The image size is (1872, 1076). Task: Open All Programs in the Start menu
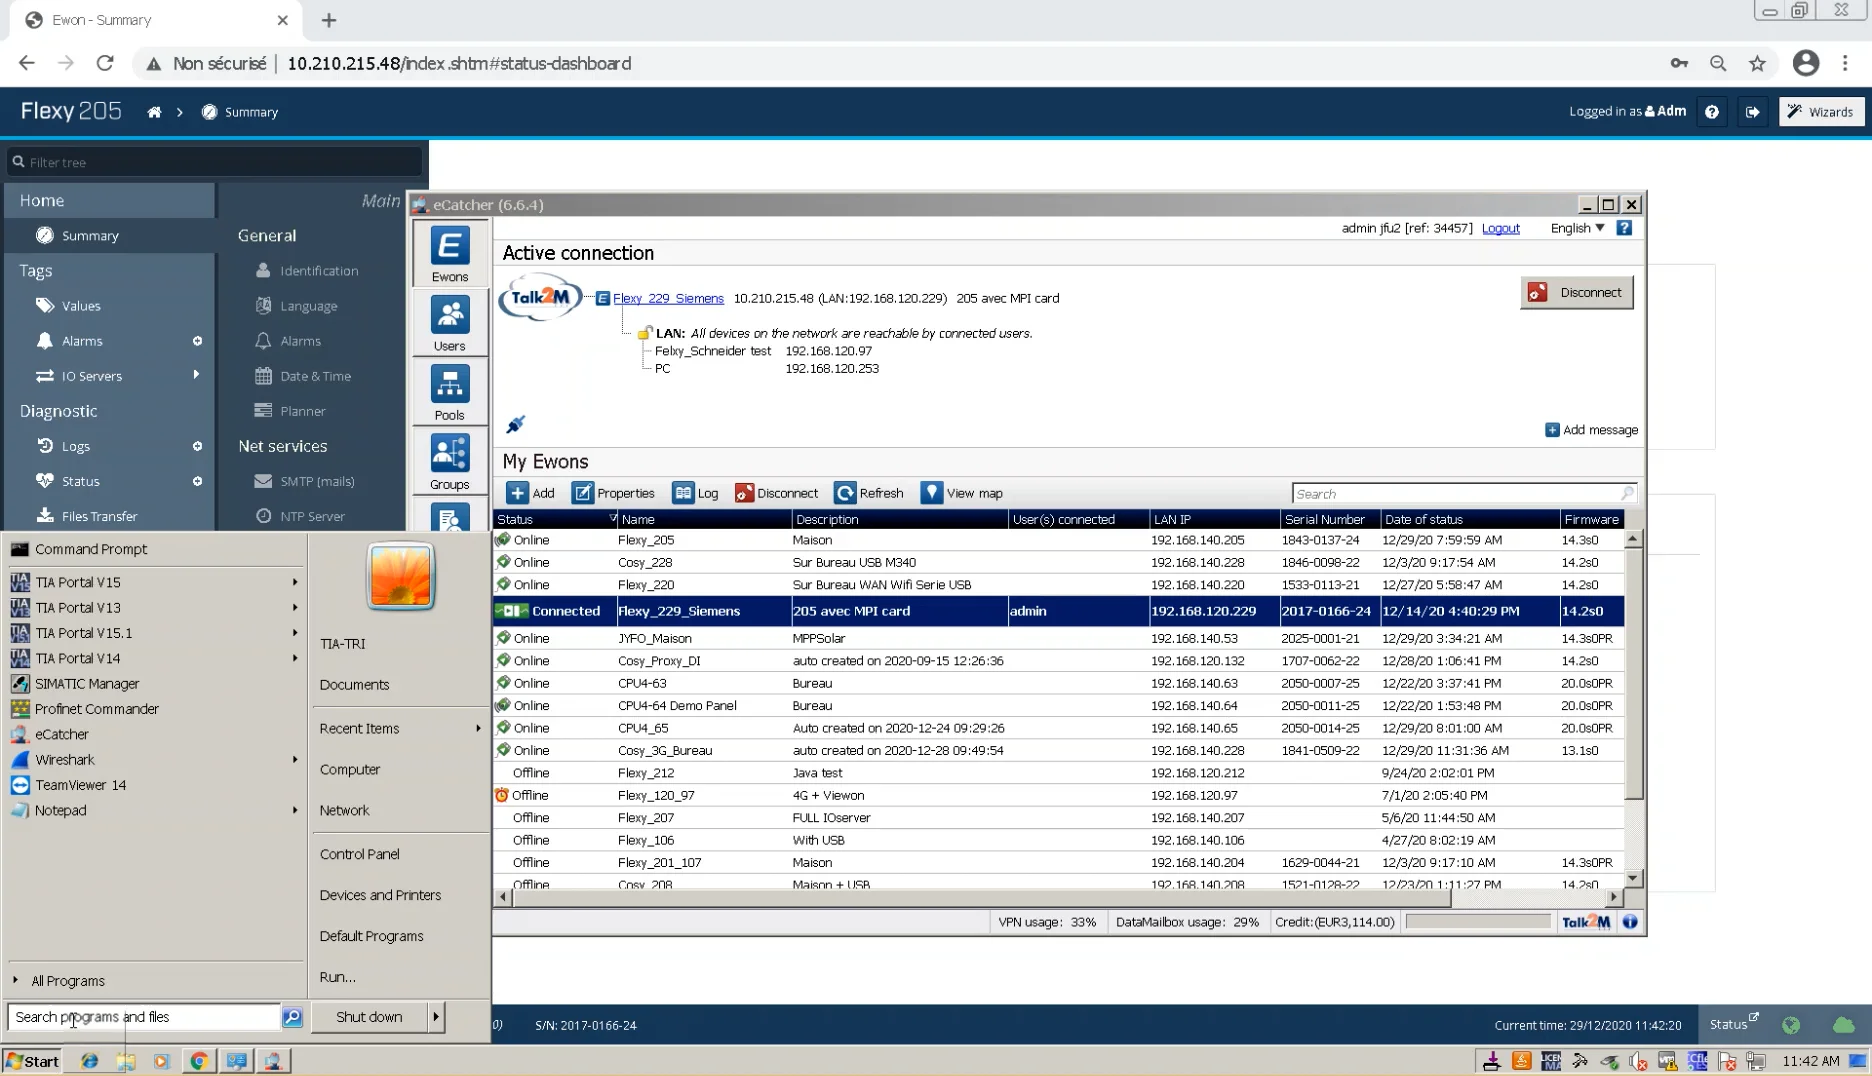[68, 980]
